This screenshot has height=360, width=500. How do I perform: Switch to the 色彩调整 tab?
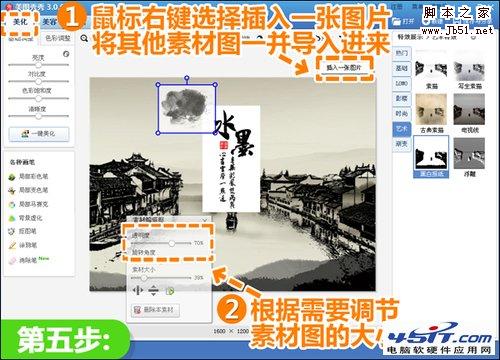pos(58,39)
